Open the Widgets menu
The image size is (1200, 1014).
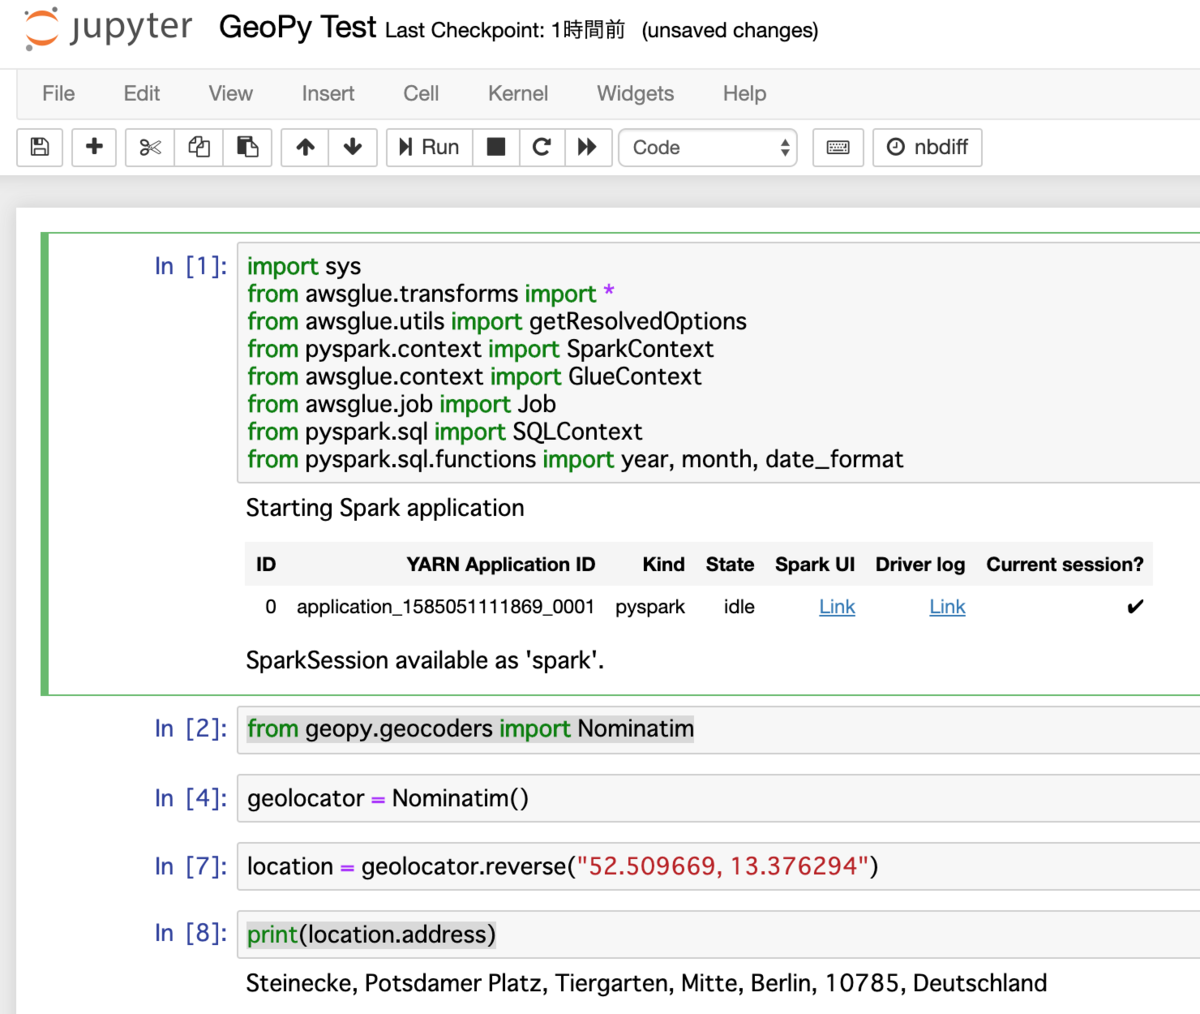click(x=634, y=93)
